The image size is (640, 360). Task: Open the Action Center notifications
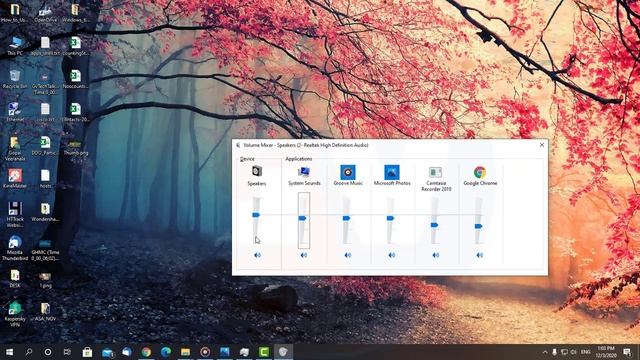pyautogui.click(x=627, y=352)
